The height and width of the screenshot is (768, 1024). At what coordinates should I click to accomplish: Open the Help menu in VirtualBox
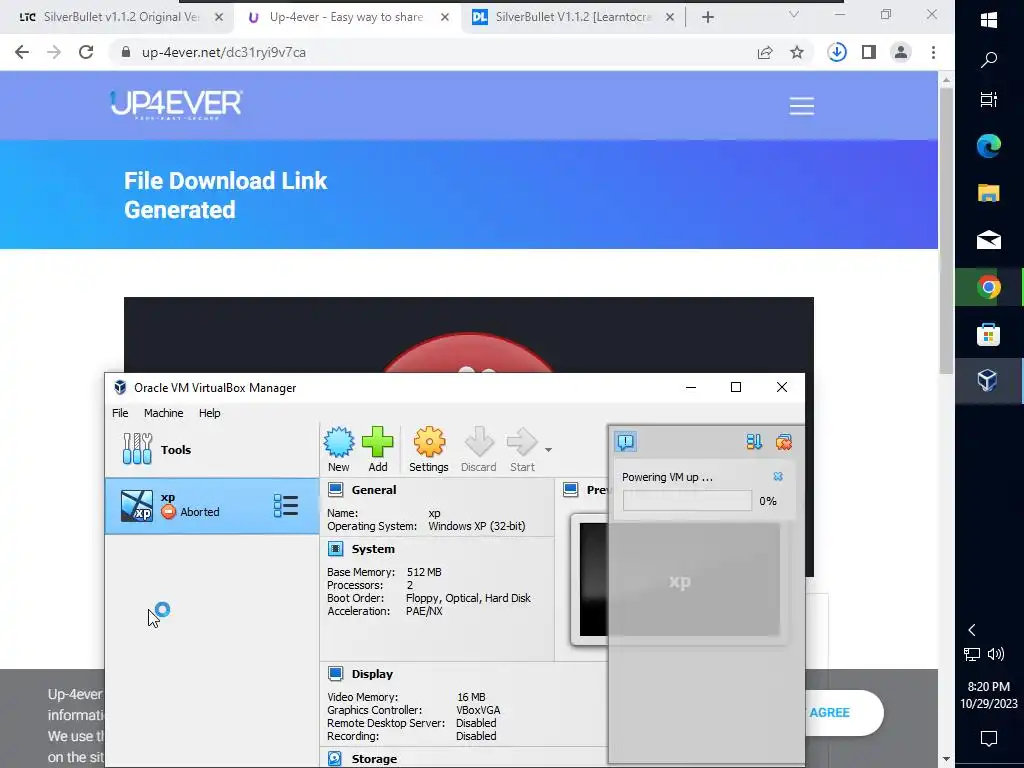click(x=210, y=413)
